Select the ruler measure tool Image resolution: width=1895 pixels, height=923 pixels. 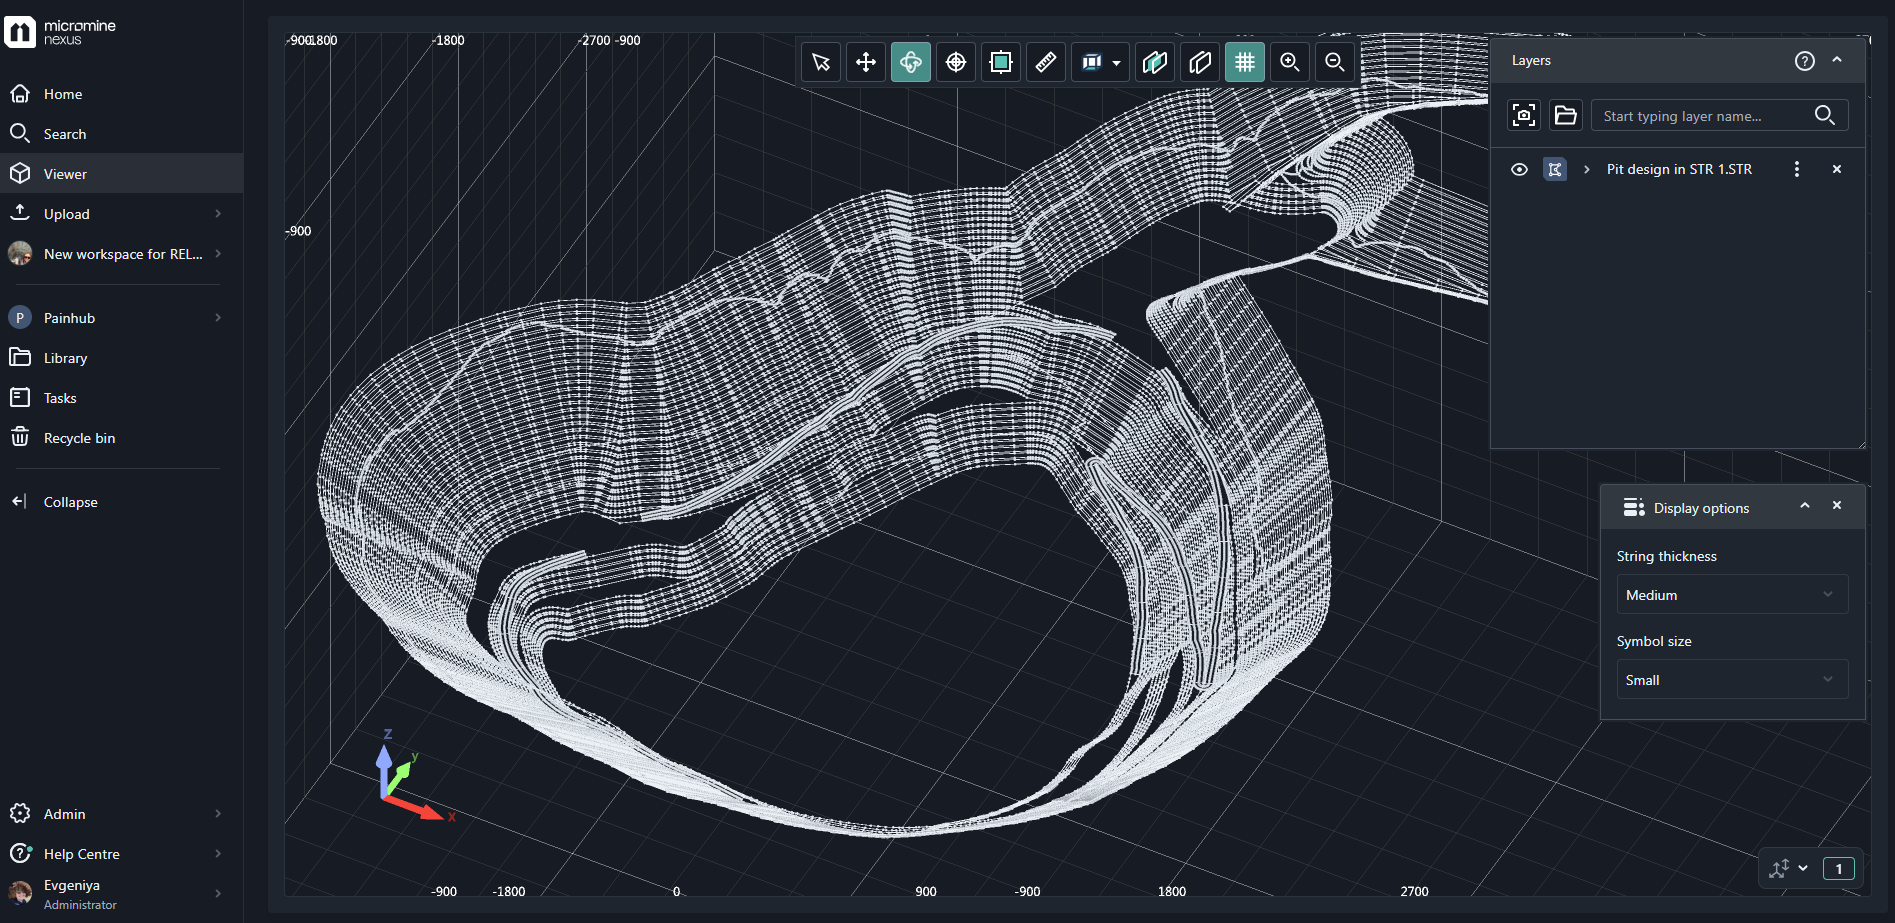(x=1045, y=62)
